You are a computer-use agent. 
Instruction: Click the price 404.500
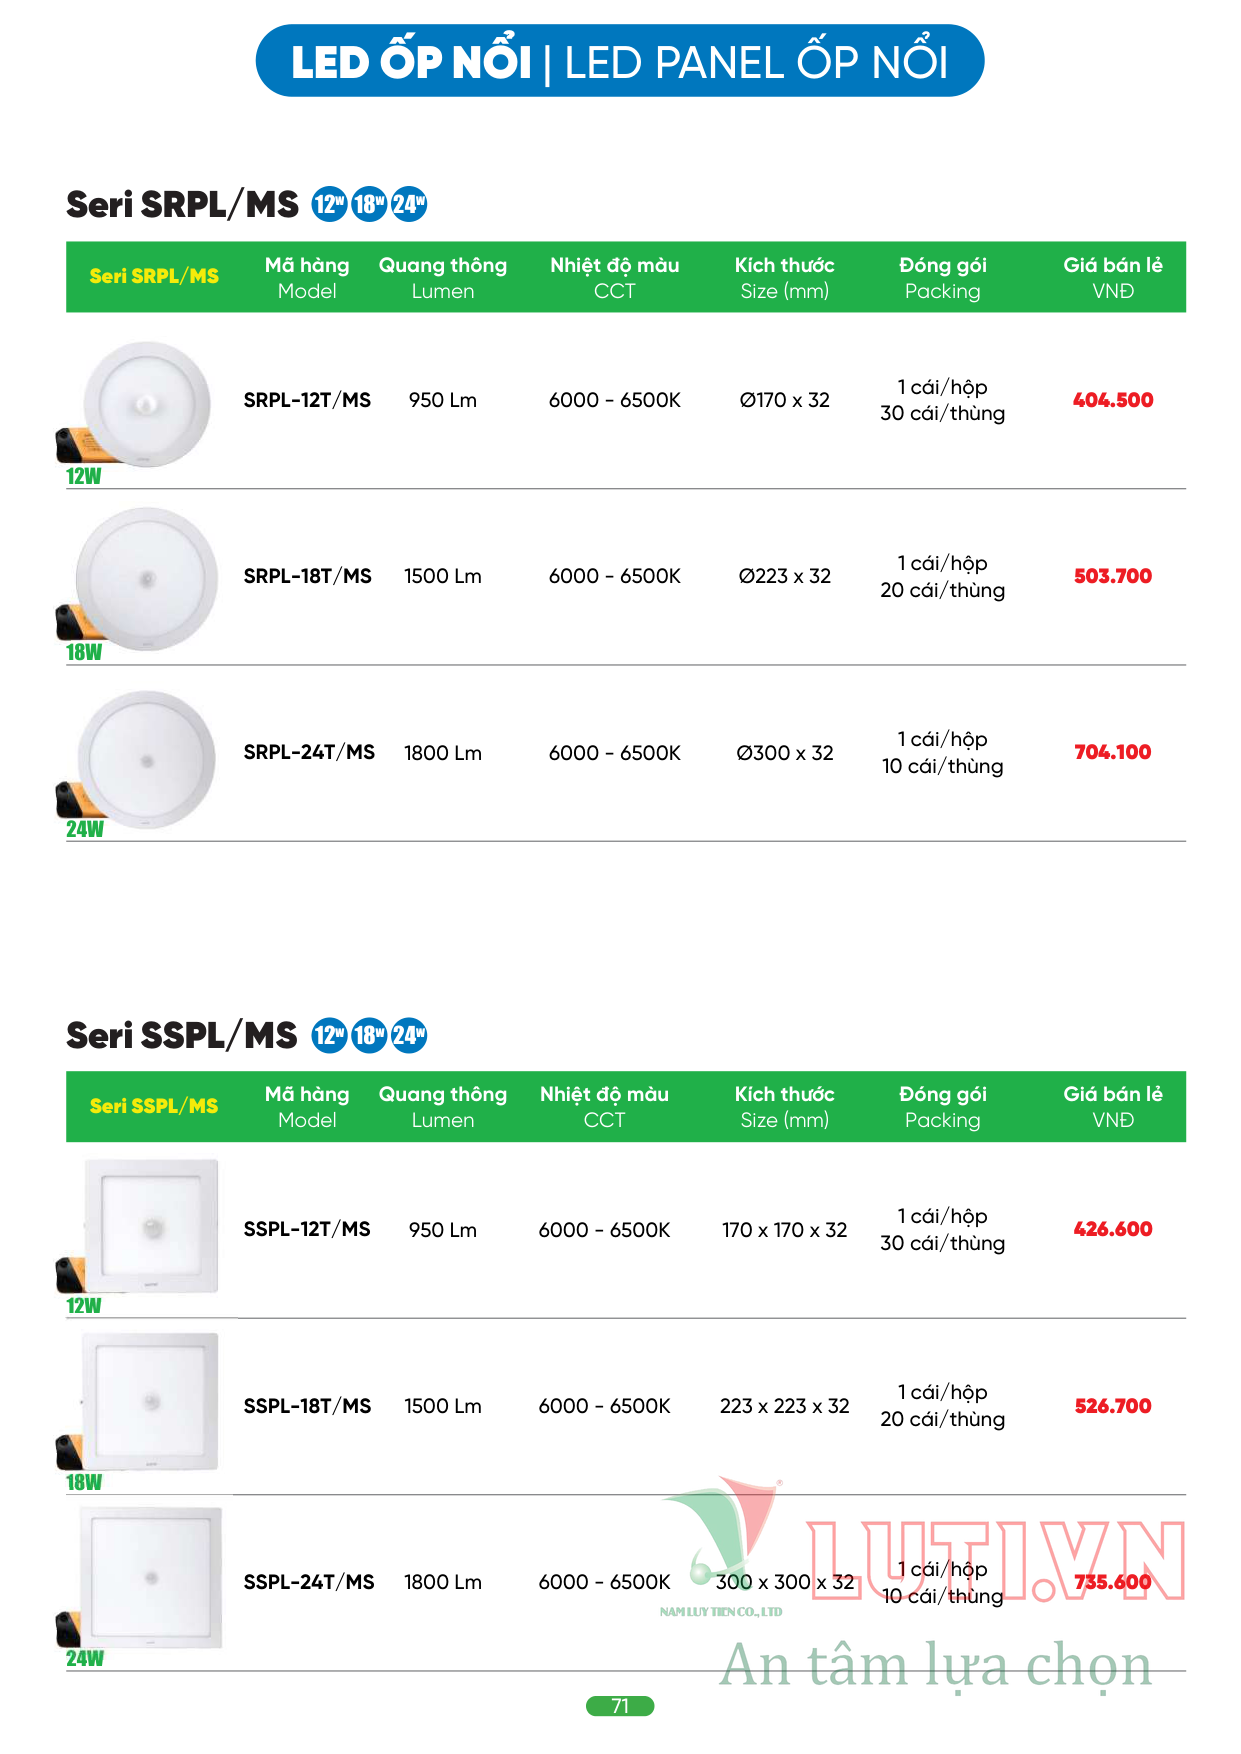tap(1113, 400)
